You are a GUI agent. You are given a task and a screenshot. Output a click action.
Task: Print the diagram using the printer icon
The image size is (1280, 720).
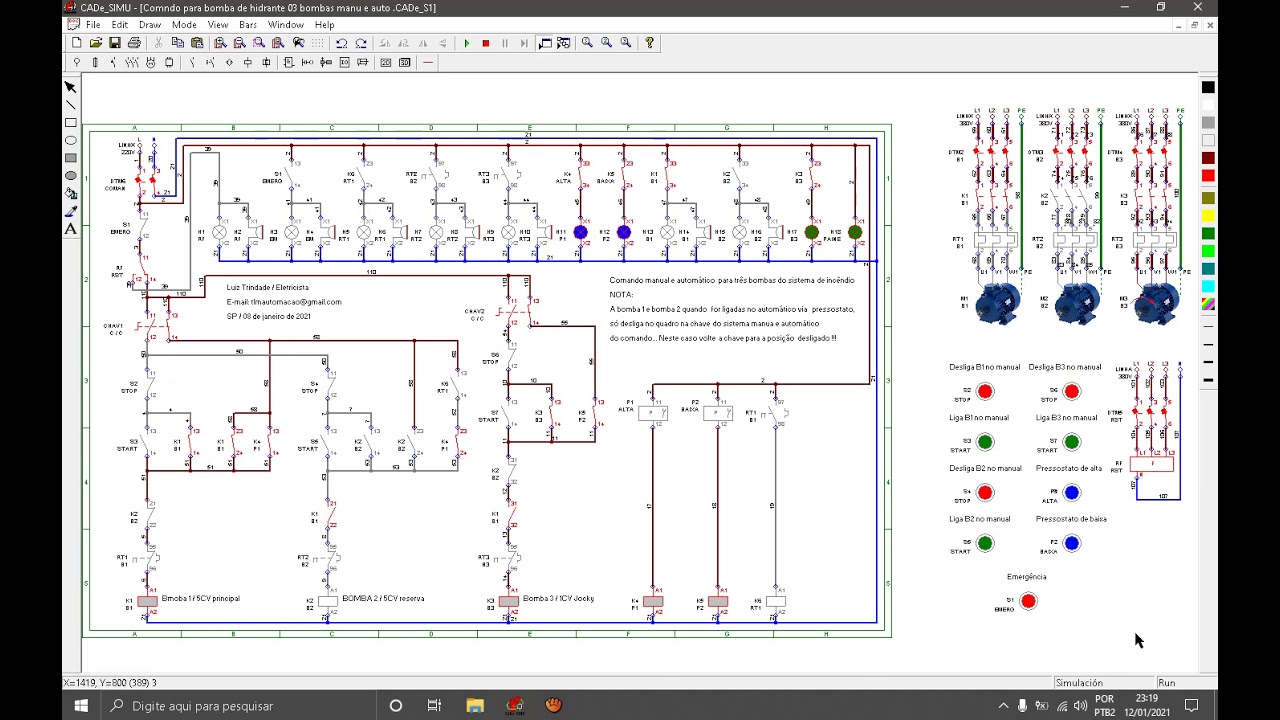(x=134, y=43)
